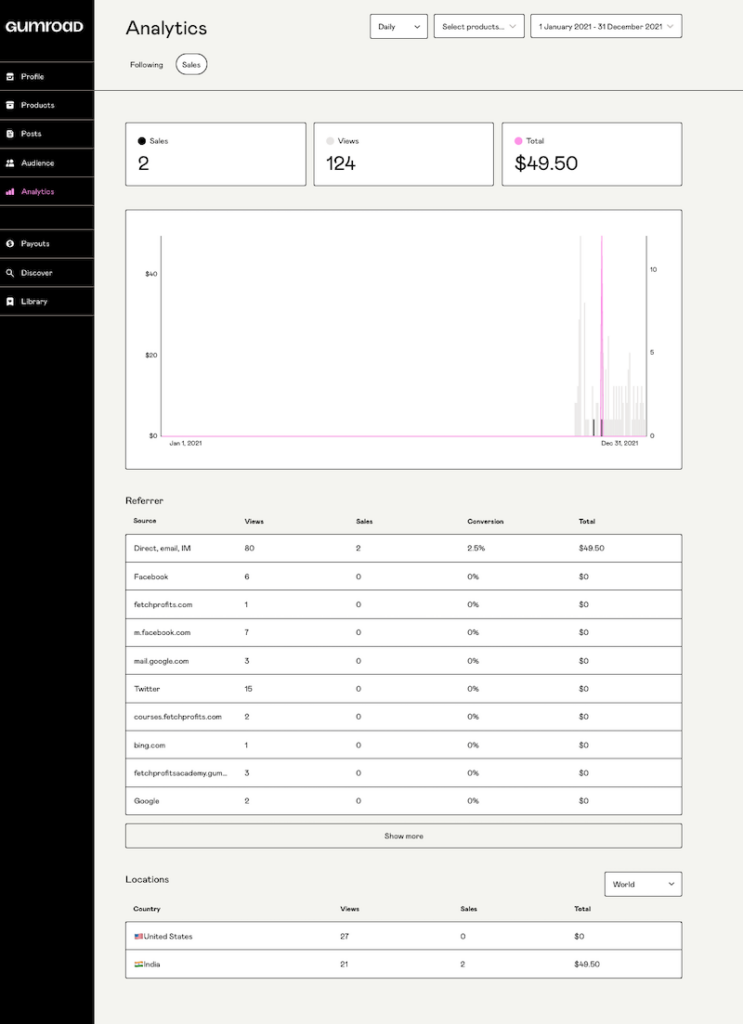Go to Discover page

(47, 273)
